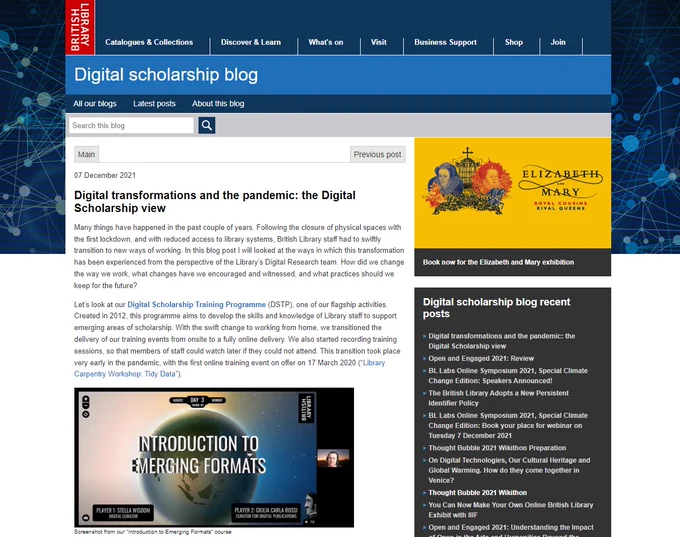Screen dimensions: 680x537
Task: Open Library Carpentry Workshop: Tidy Data link
Action: pos(229,368)
